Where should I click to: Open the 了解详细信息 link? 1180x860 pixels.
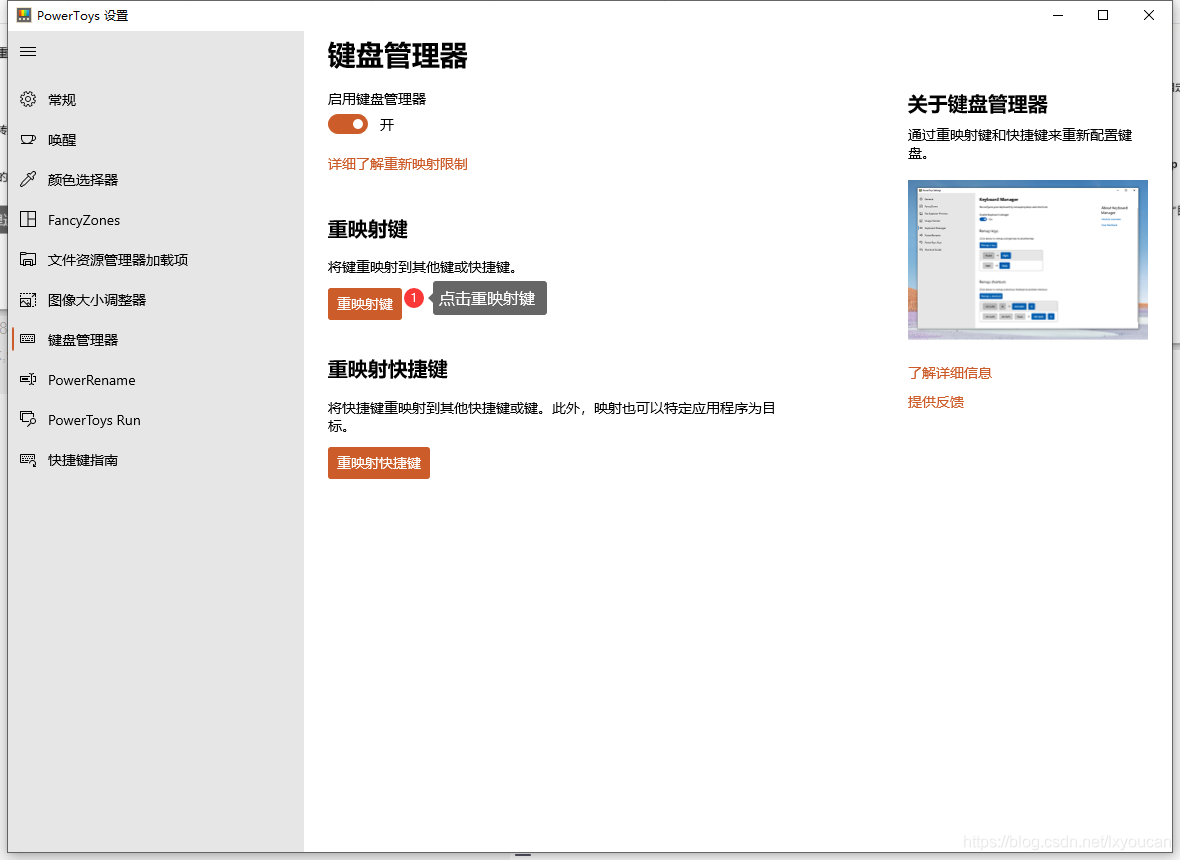coord(950,372)
